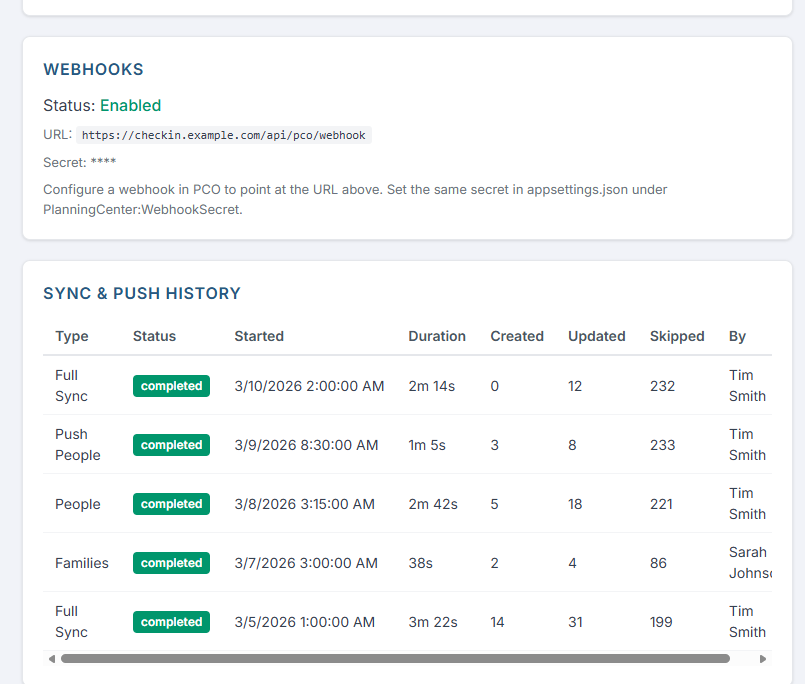This screenshot has height=684, width=805.
Task: Sort by the Skipped column header
Action: (x=677, y=336)
